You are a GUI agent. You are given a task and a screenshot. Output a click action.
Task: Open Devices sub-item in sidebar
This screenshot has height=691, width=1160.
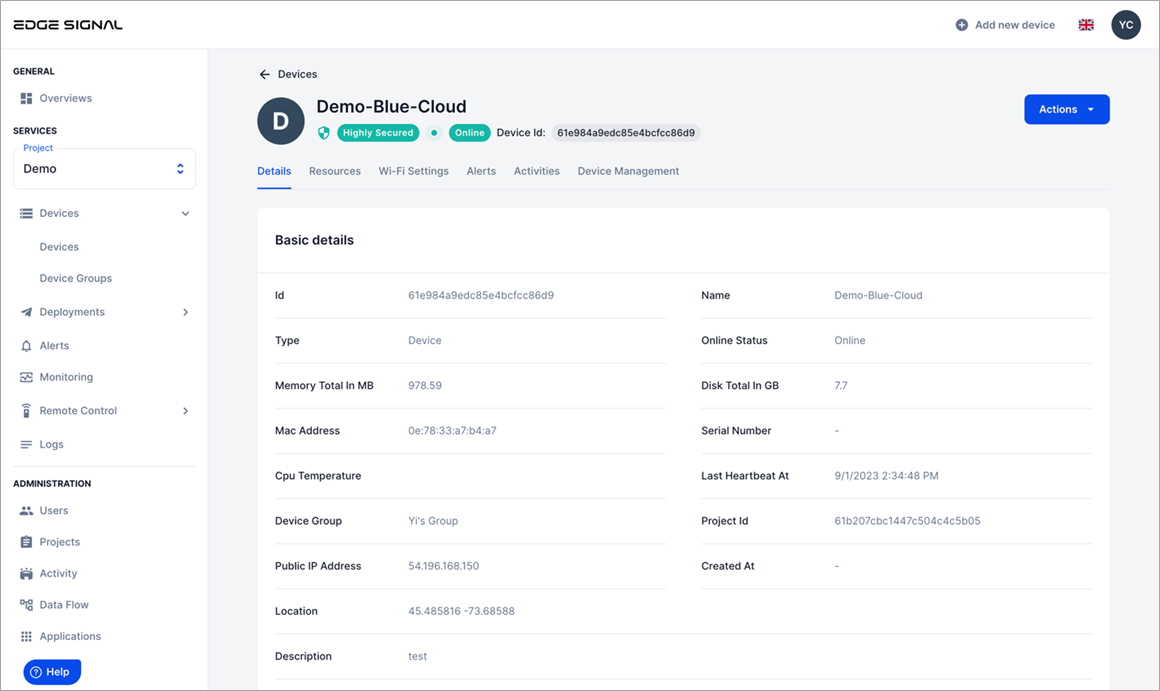(x=59, y=247)
